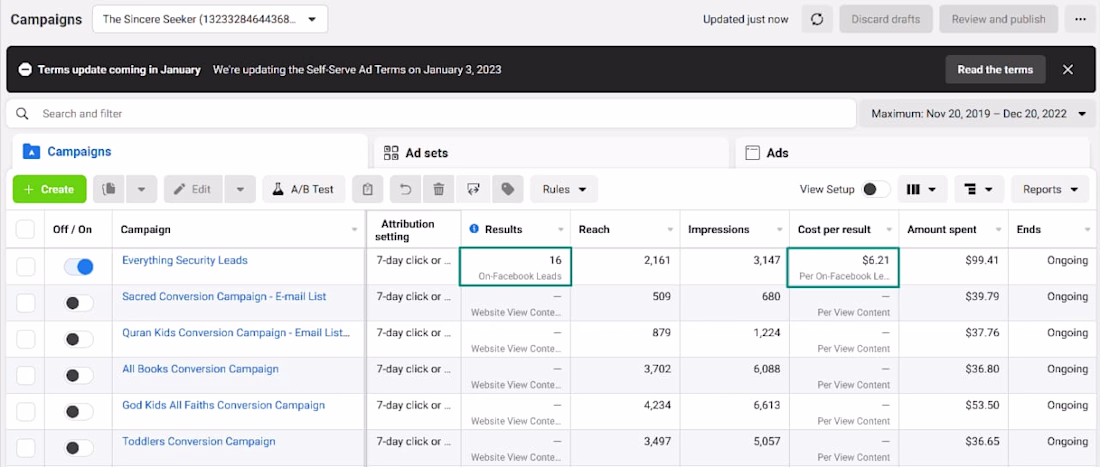Enable All Books Conversion Campaign toggle
The width and height of the screenshot is (1100, 467).
click(x=79, y=376)
